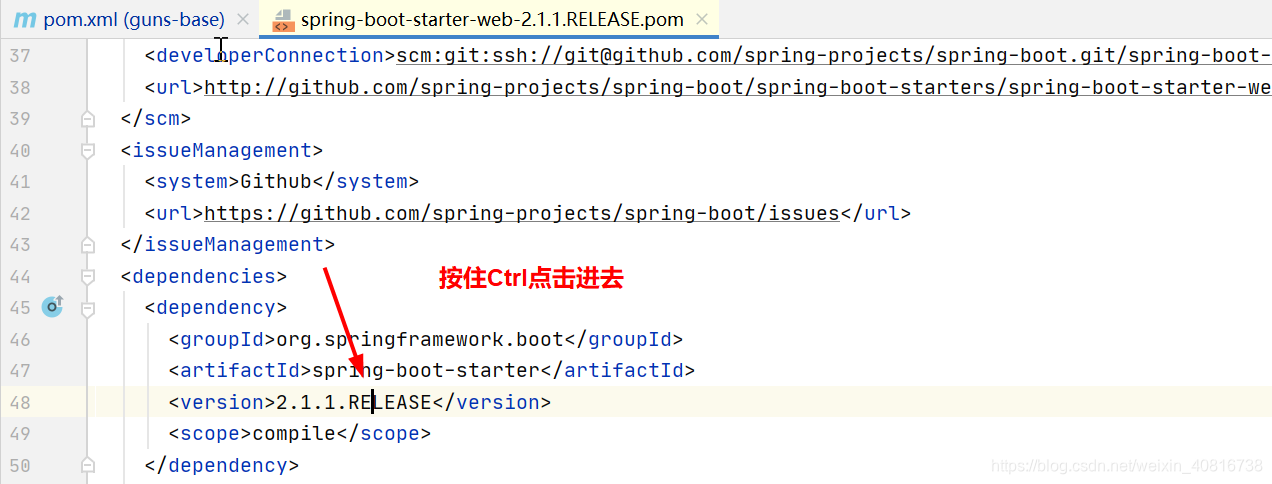Image resolution: width=1272 pixels, height=484 pixels.
Task: Collapse issueManagement closing fold on line 43
Action: coord(87,245)
